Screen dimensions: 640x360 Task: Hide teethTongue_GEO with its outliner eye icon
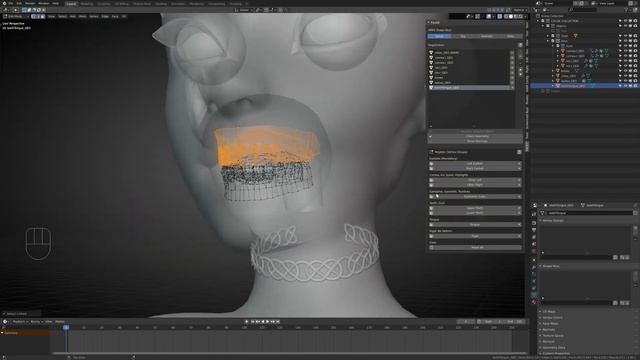click(625, 86)
